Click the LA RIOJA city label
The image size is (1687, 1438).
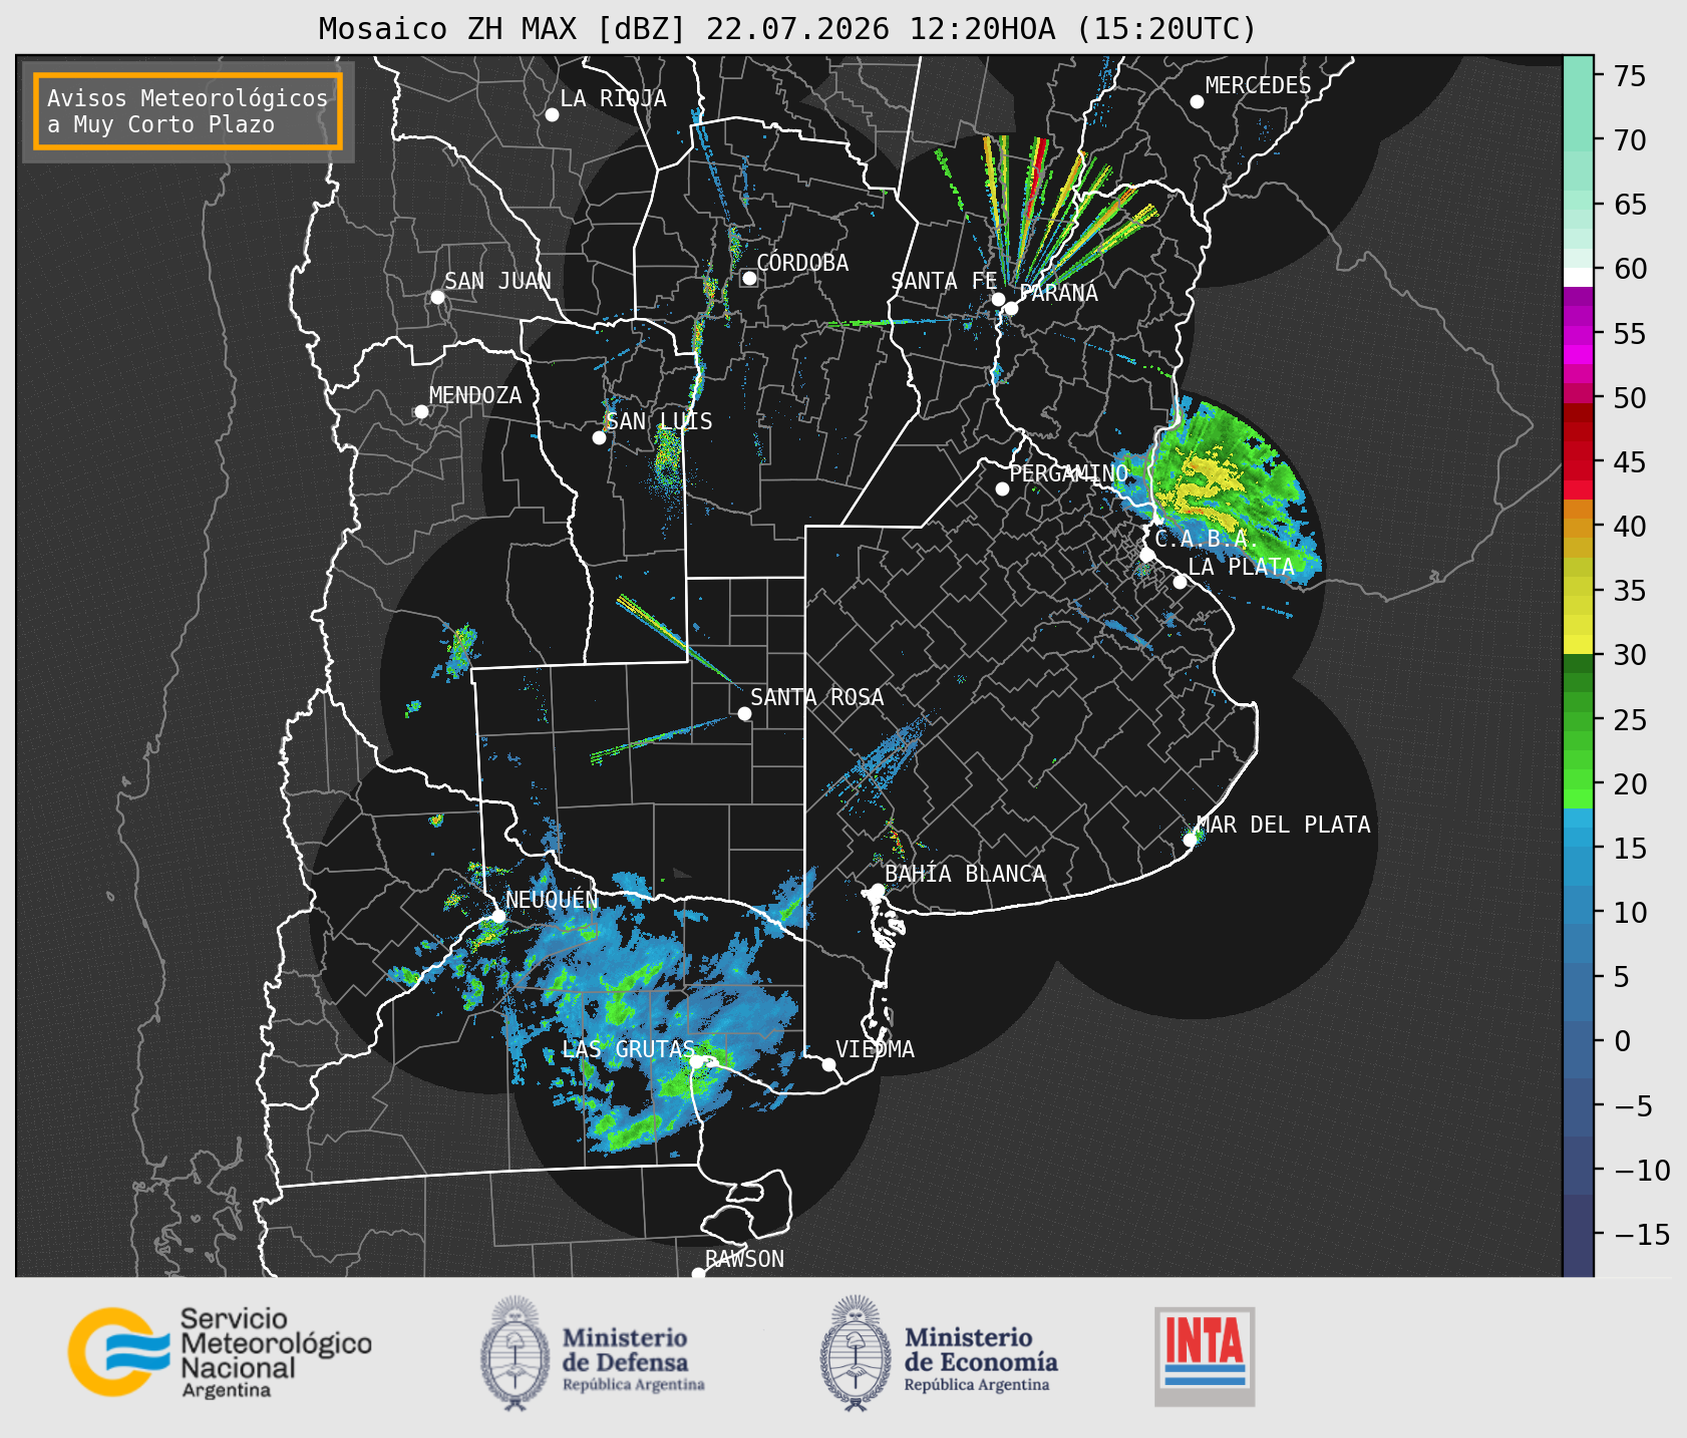613,98
